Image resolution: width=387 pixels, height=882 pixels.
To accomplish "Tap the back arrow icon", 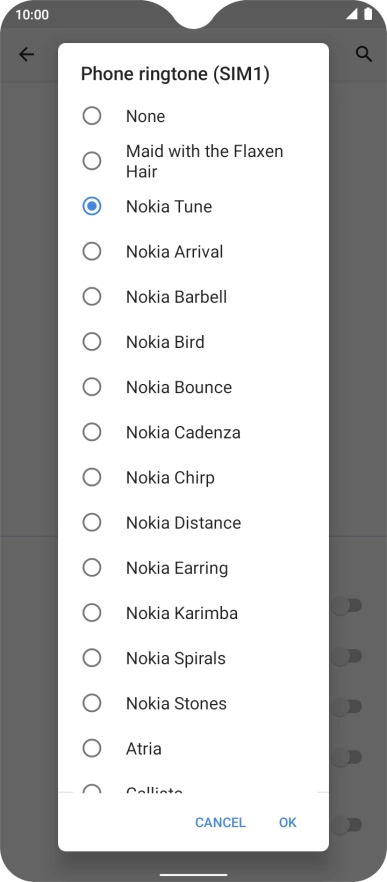I will click(26, 55).
